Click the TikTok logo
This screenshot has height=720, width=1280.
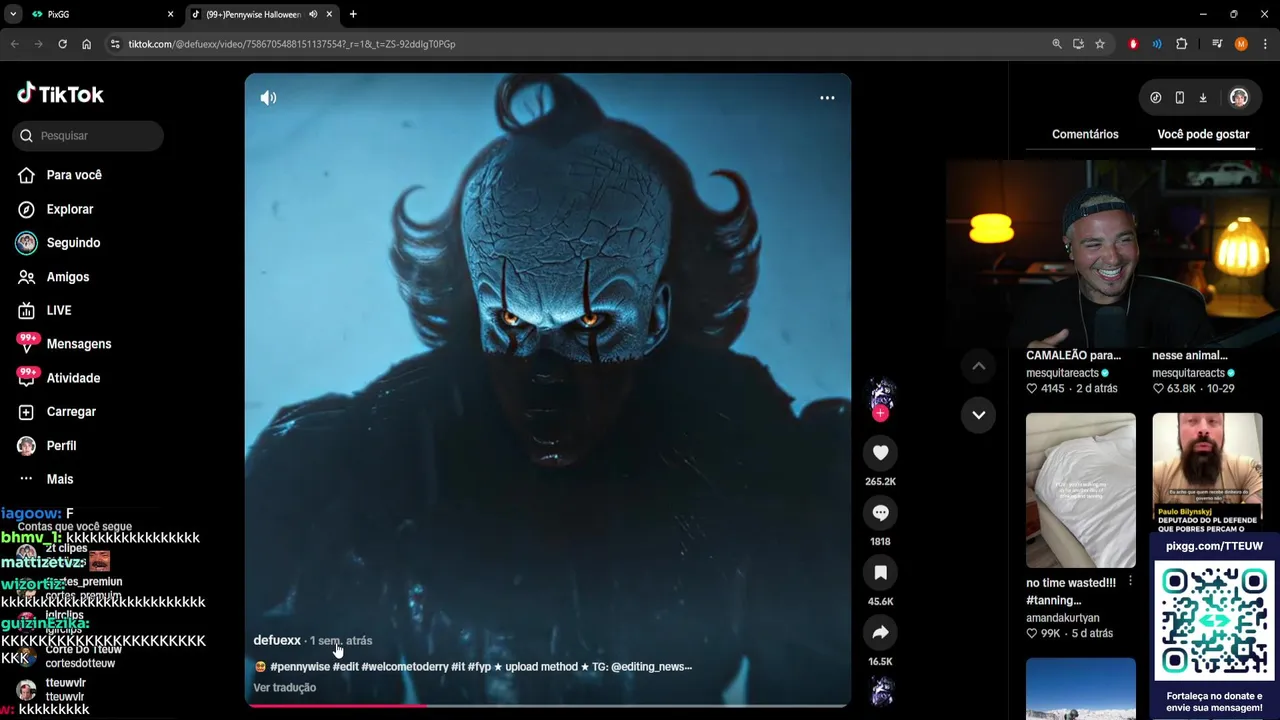60,94
